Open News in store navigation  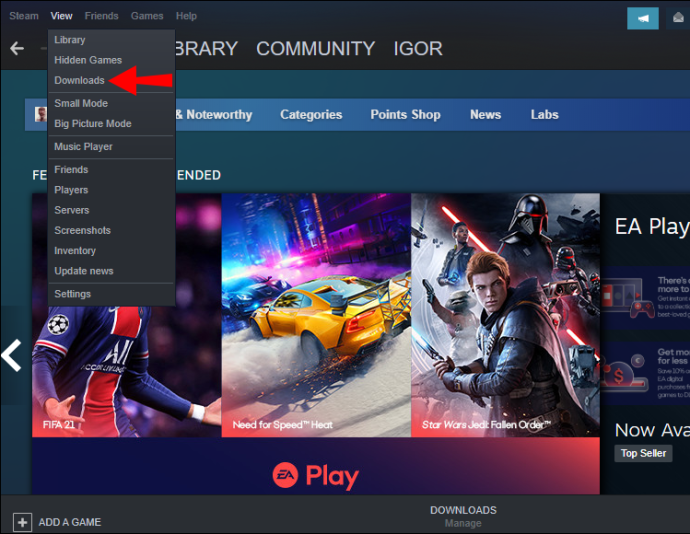pos(485,114)
